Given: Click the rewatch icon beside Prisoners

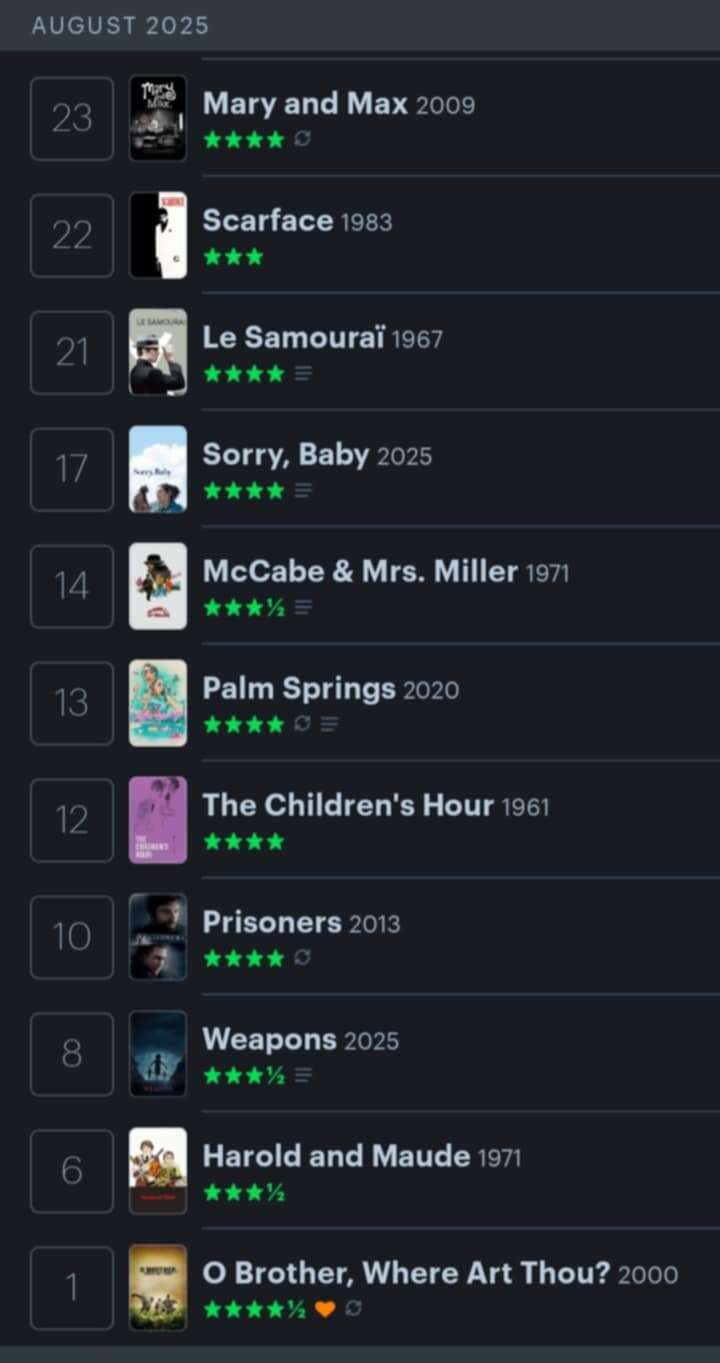Looking at the screenshot, I should 303,958.
